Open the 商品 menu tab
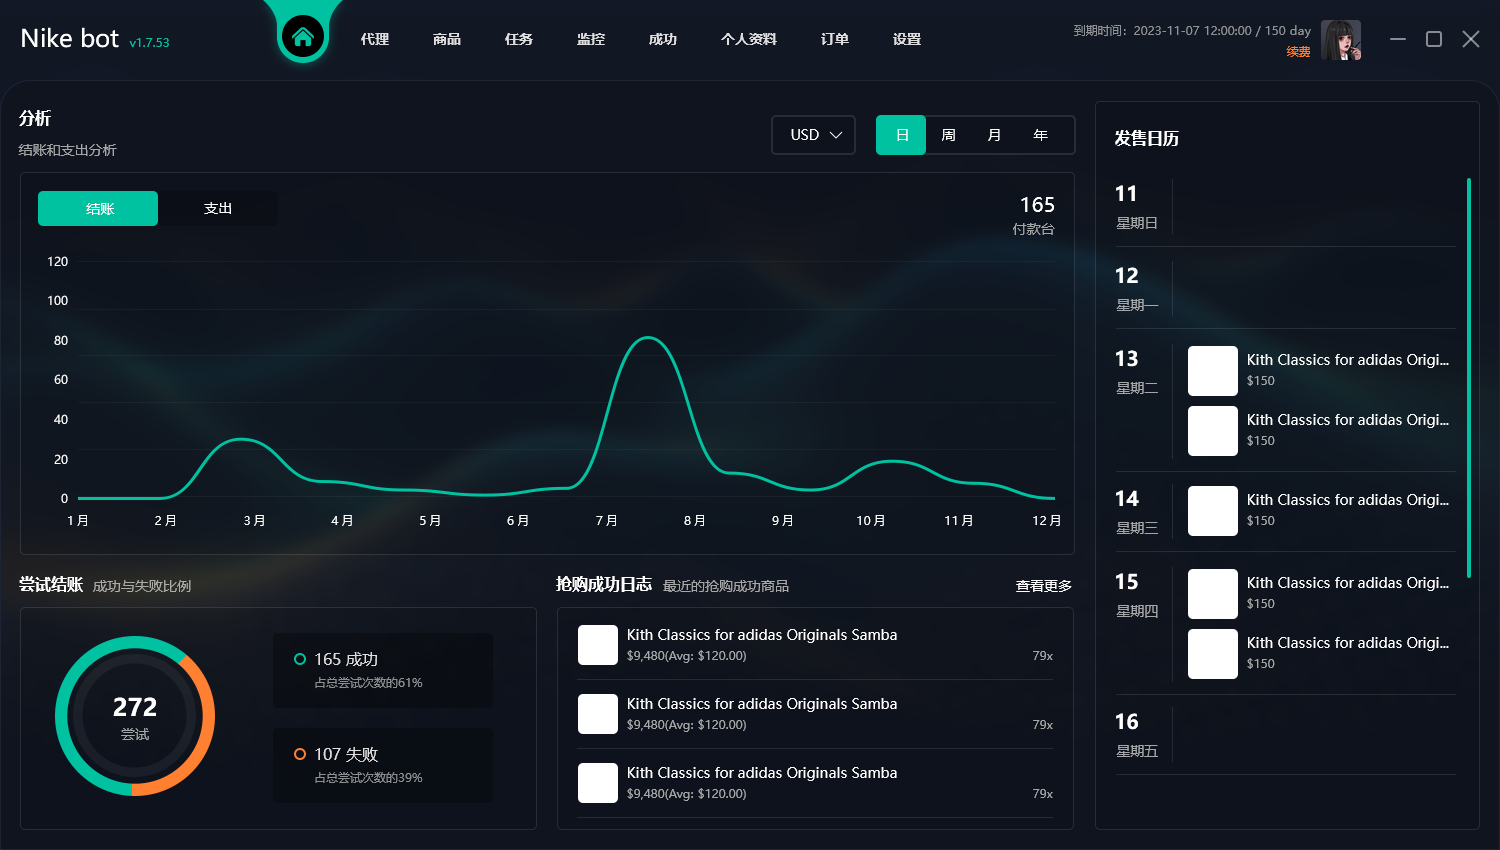 tap(447, 39)
